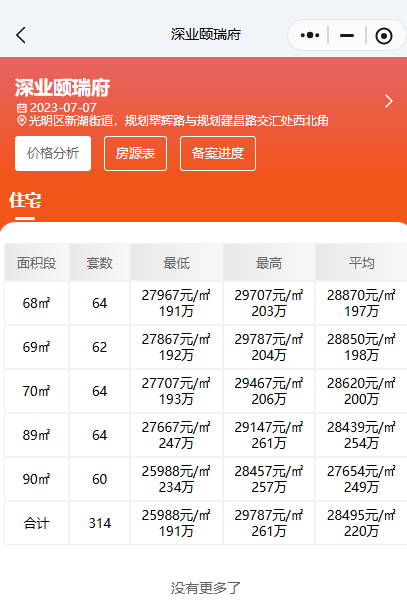Click highest price 29707元/㎡ cell
Image resolution: width=407 pixels, height=610 pixels.
tap(269, 303)
